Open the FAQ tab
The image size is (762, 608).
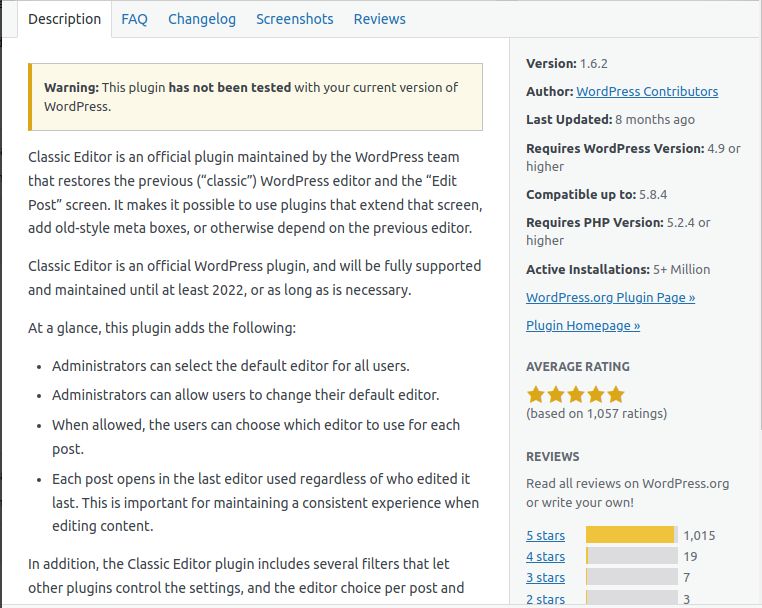tap(134, 19)
